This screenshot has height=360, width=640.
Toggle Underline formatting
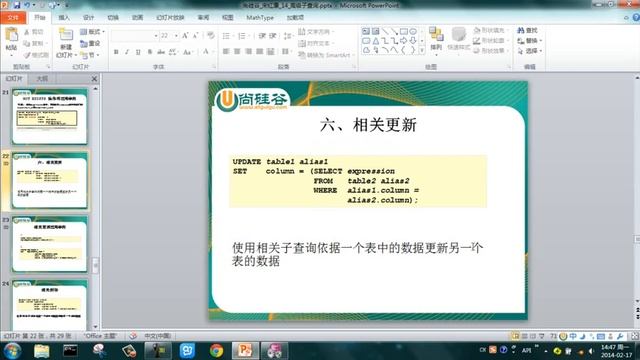138,52
